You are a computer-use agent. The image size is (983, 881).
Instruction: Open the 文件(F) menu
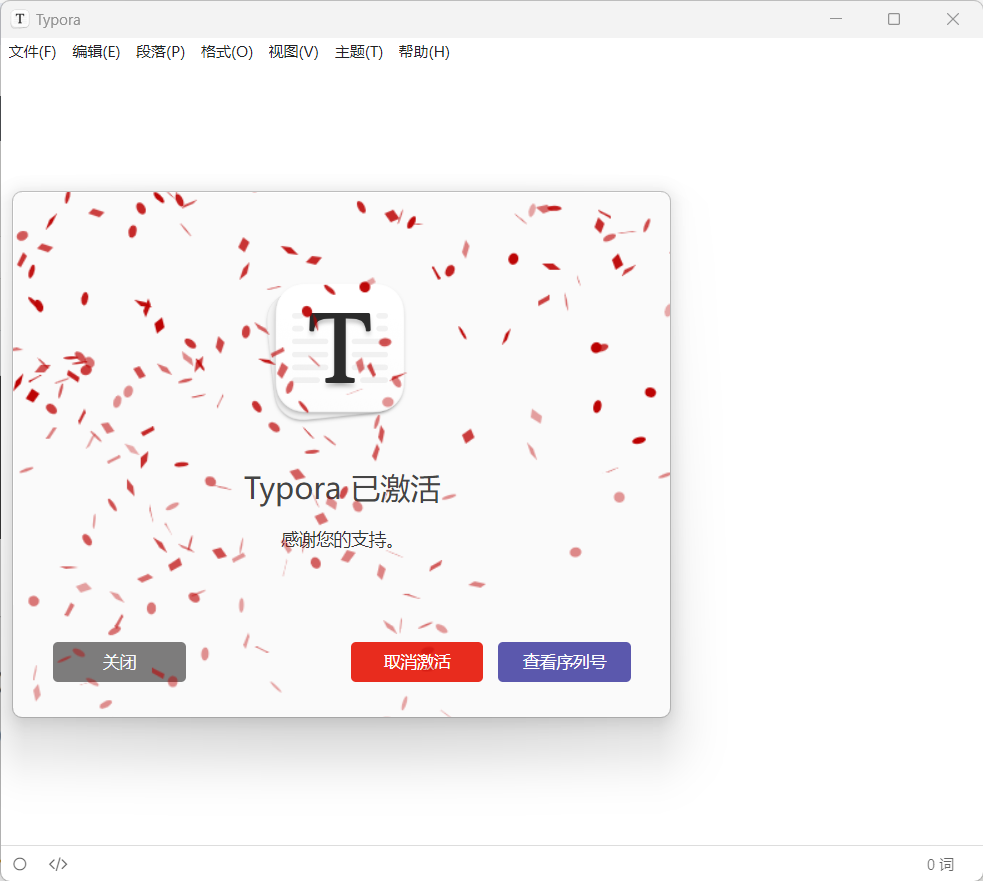(x=32, y=52)
